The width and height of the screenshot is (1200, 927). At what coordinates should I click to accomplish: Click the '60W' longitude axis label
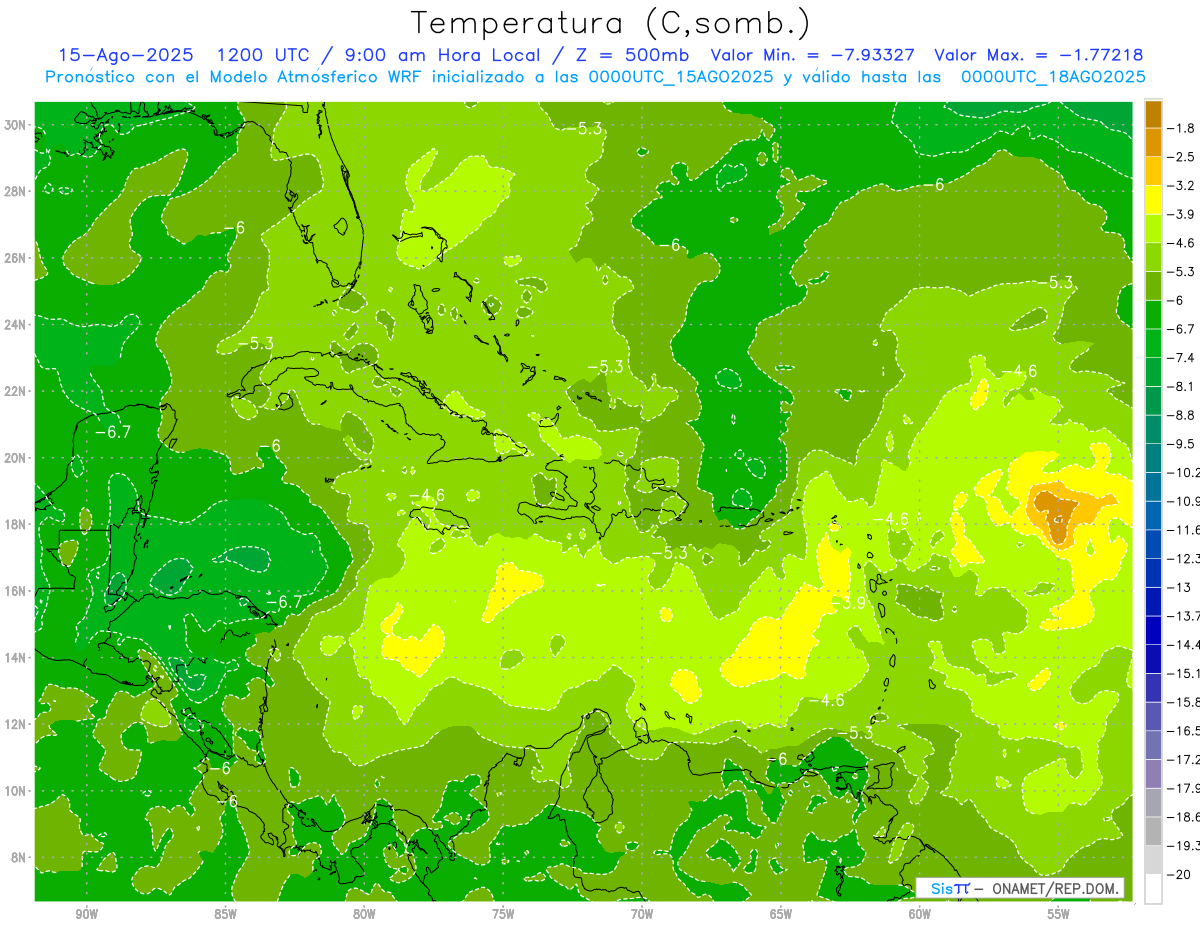(920, 914)
